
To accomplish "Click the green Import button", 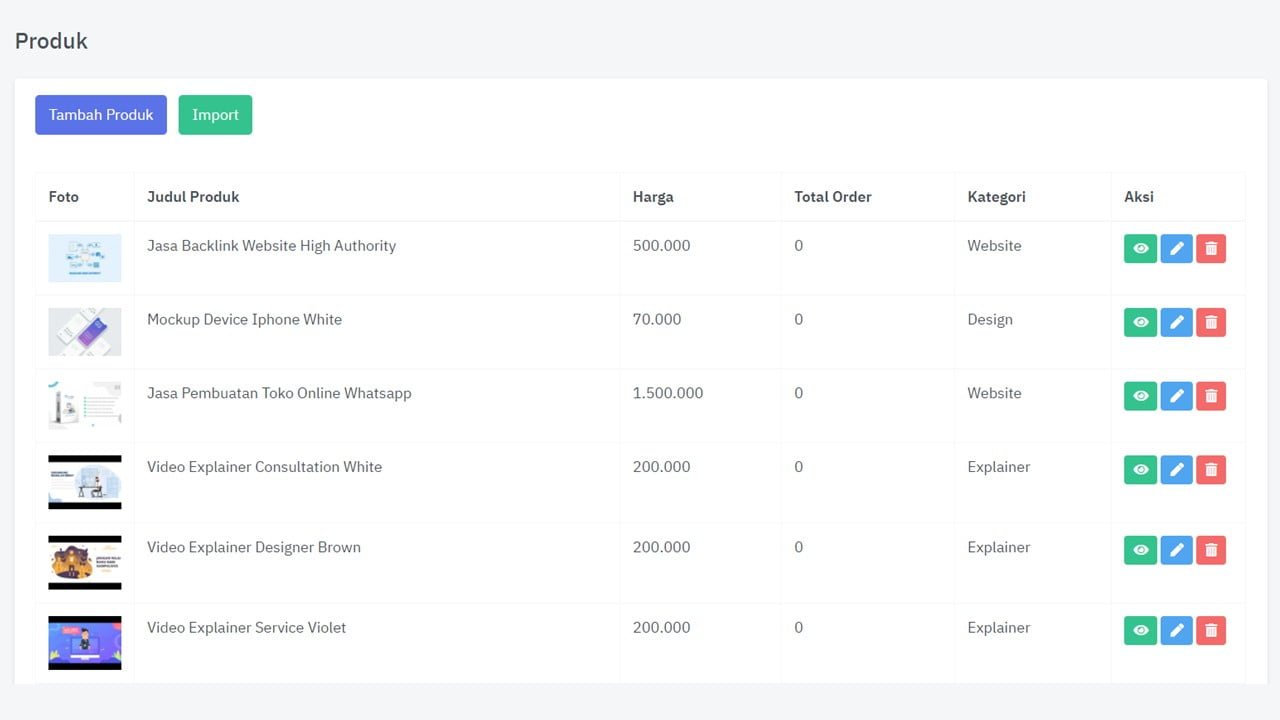I will (215, 115).
